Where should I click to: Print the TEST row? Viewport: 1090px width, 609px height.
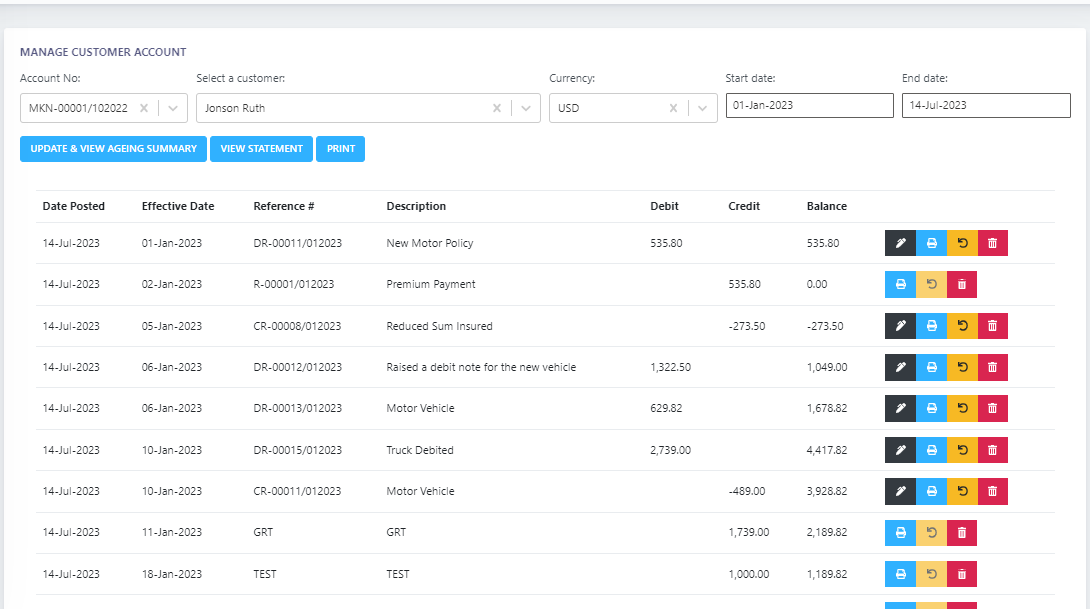coord(900,574)
